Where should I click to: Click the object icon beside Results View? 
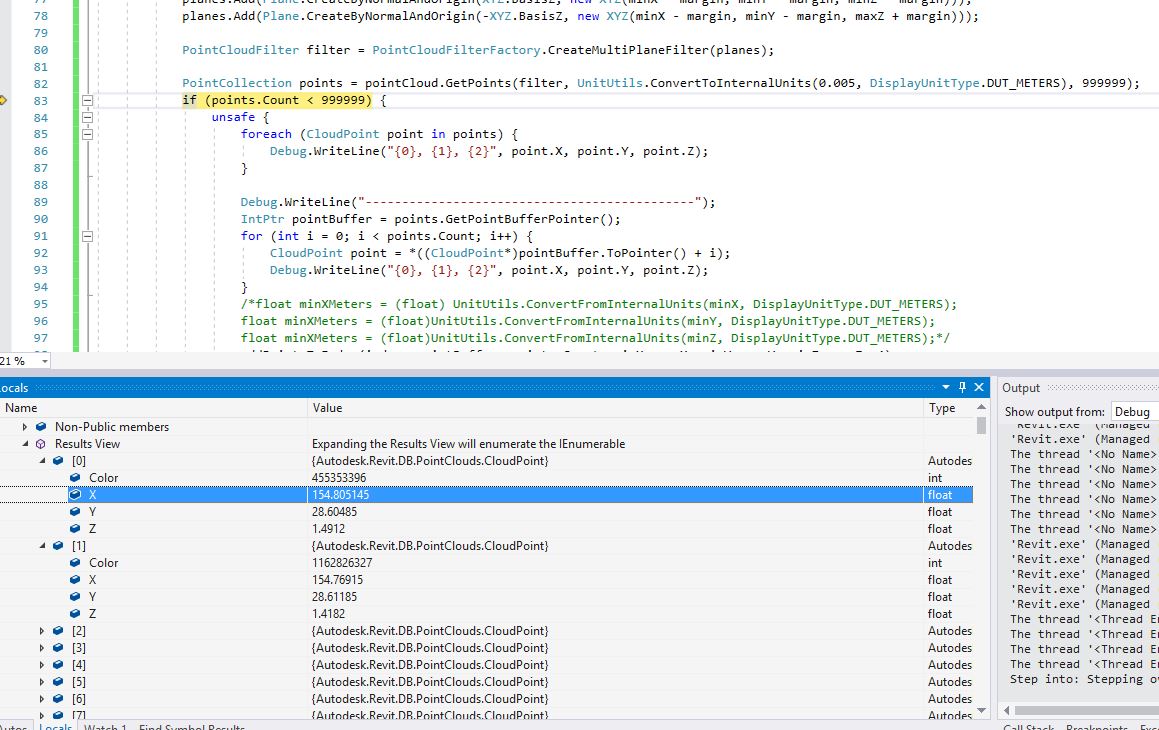(38, 443)
